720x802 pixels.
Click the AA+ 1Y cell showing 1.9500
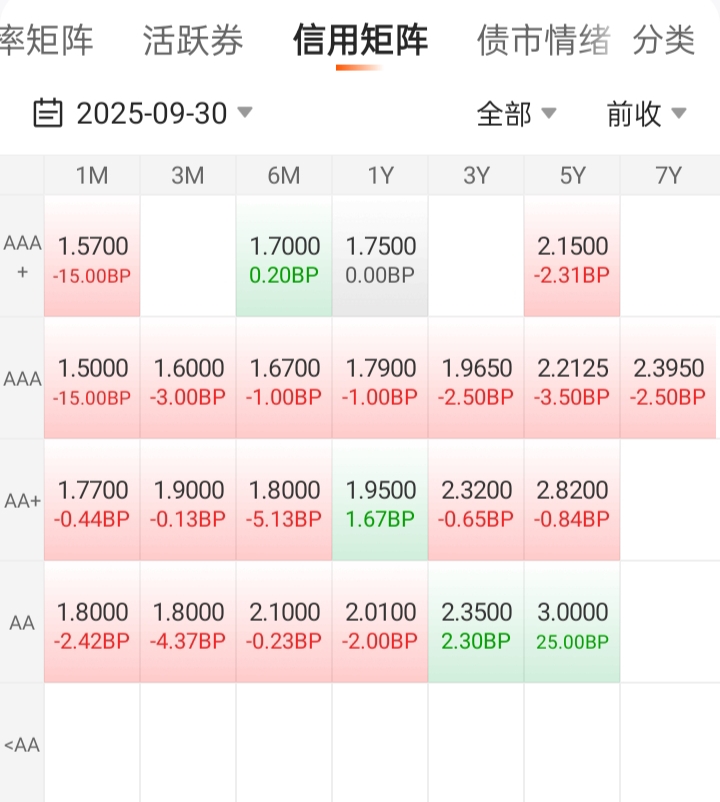pos(380,502)
